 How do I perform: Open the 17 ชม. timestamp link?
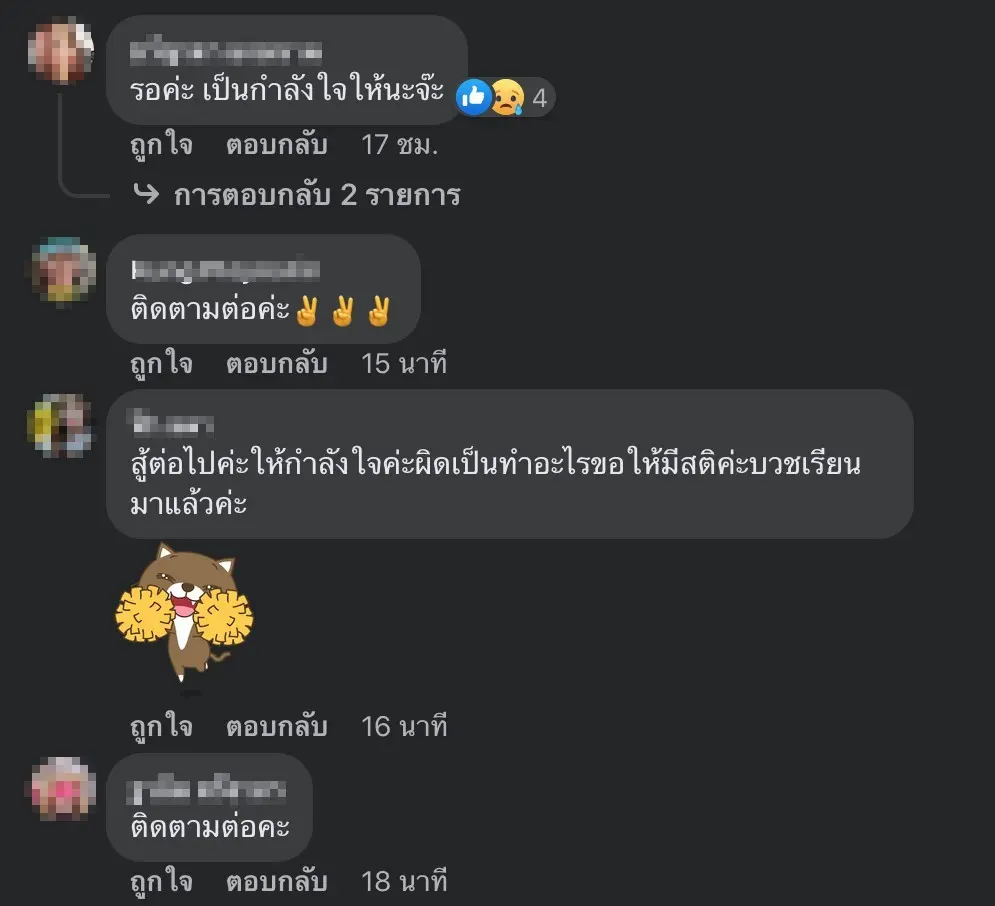[399, 145]
